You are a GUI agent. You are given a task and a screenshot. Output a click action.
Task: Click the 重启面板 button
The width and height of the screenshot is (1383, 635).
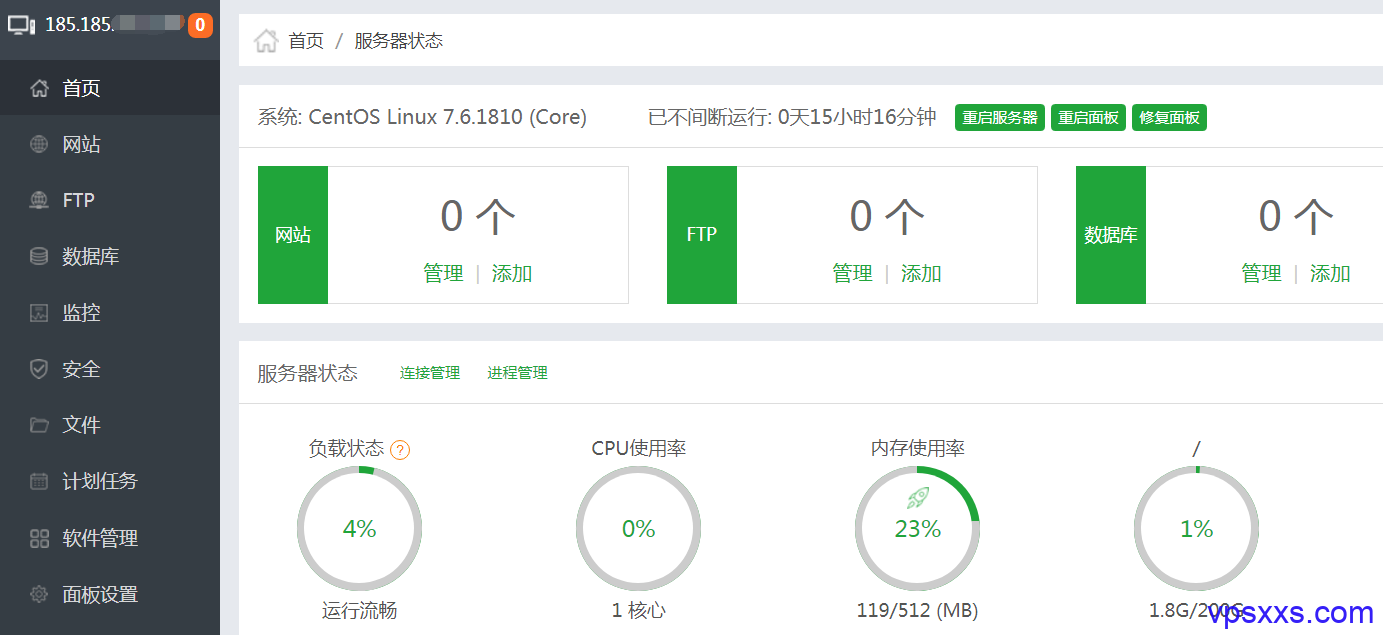click(1088, 117)
